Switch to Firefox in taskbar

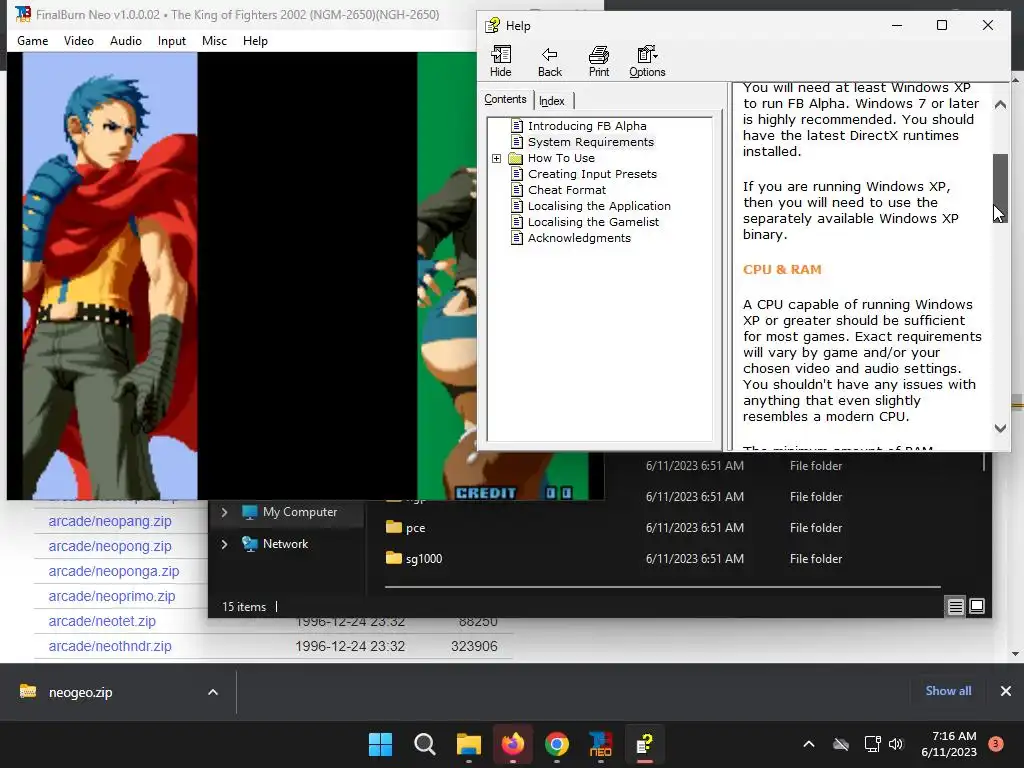(513, 744)
